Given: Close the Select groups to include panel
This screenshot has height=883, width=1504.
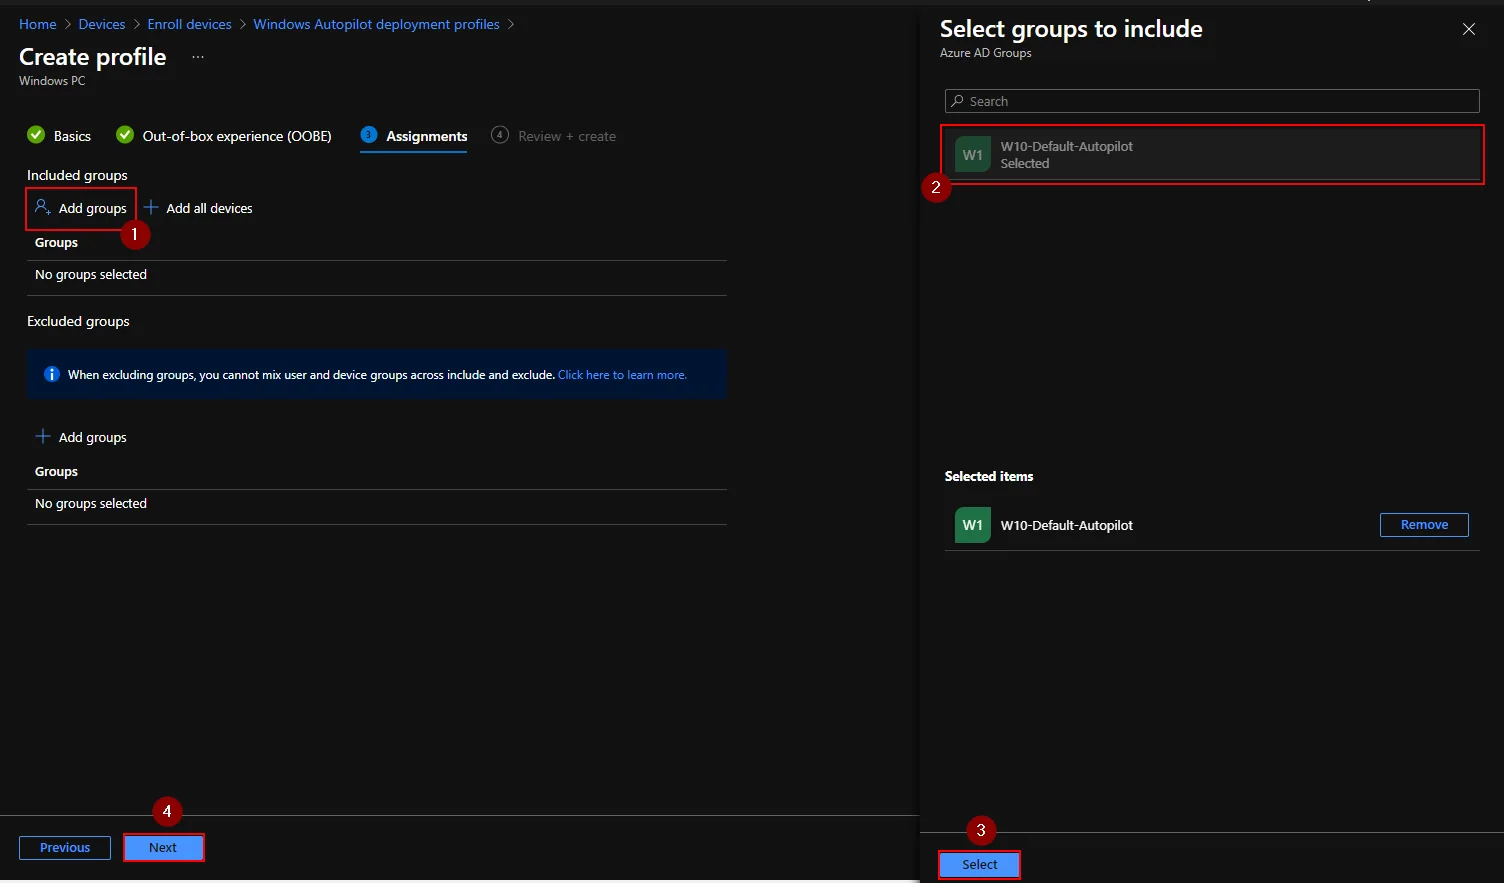Looking at the screenshot, I should coord(1469,29).
